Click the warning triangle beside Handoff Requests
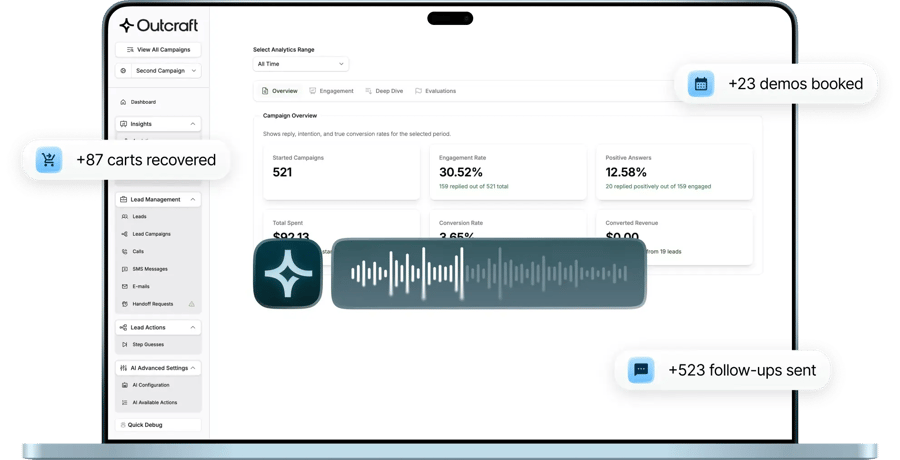The height and width of the screenshot is (460, 900). (x=192, y=304)
